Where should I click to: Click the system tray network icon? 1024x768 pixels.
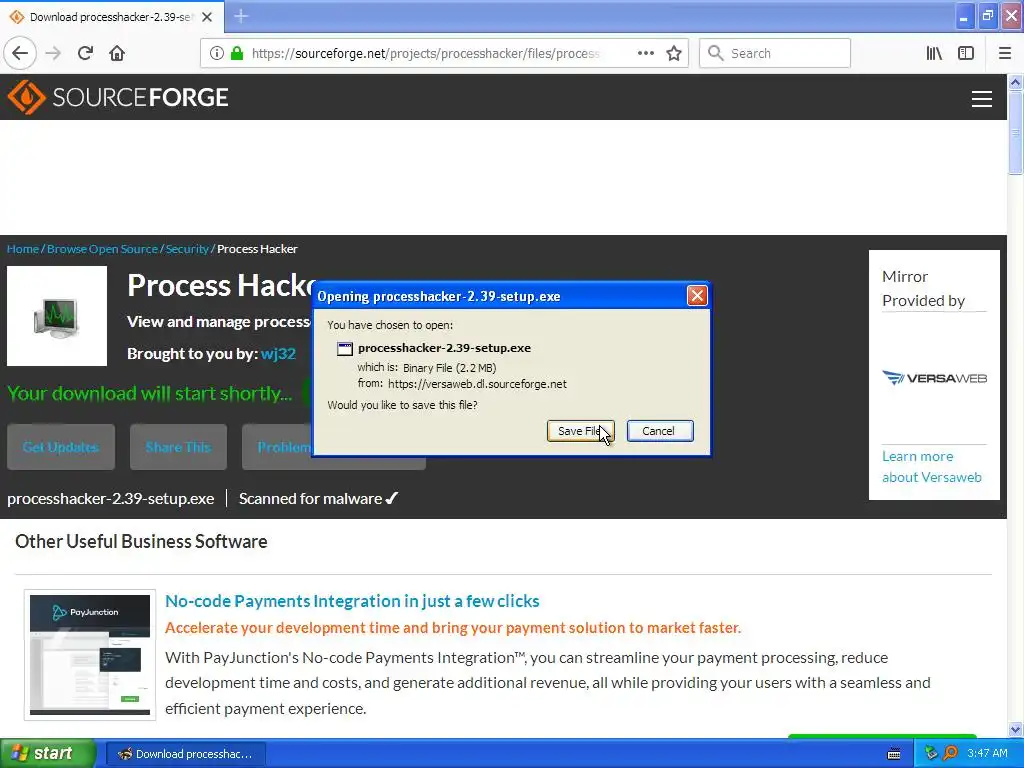pyautogui.click(x=931, y=753)
